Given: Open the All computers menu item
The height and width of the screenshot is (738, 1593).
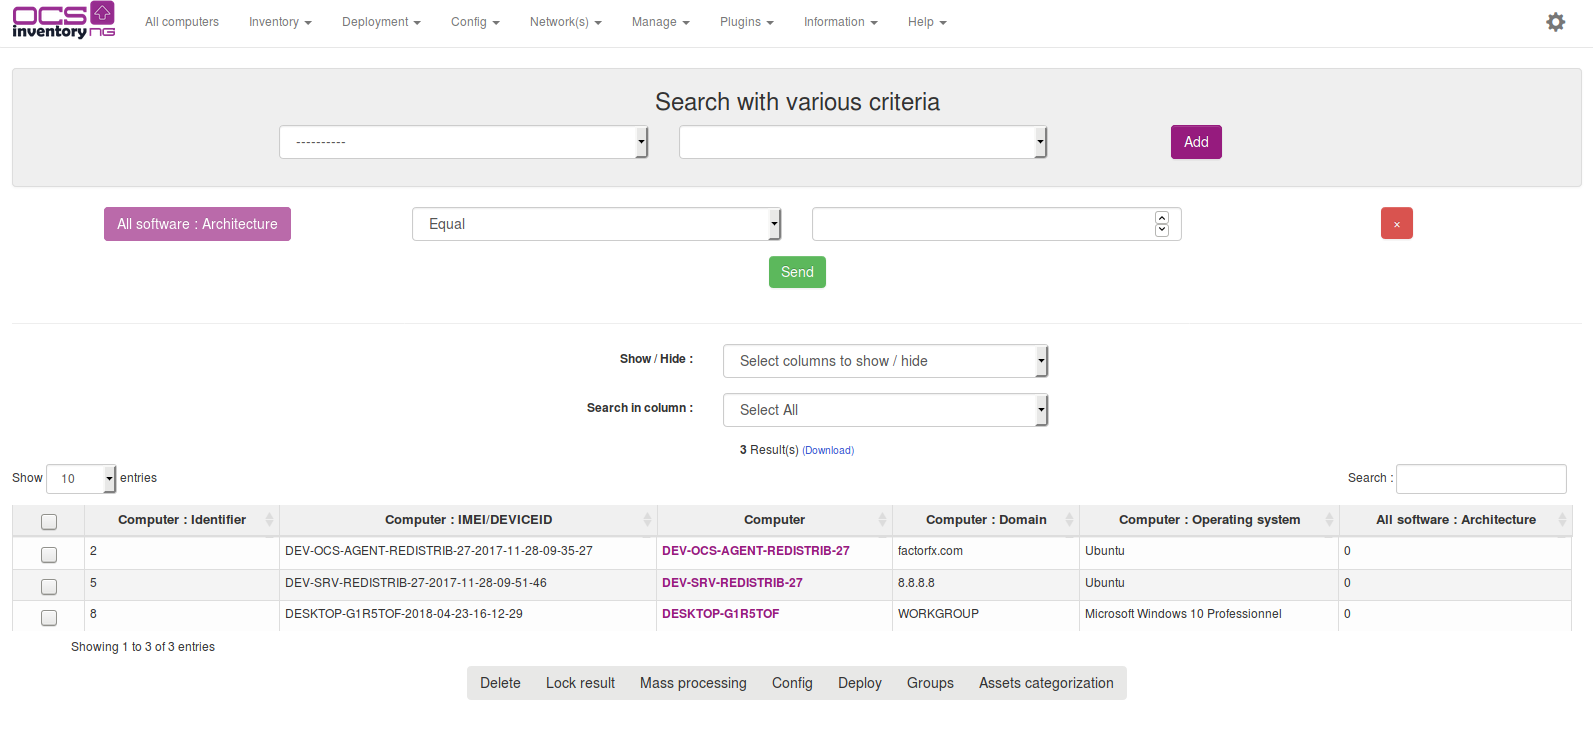Looking at the screenshot, I should coord(182,22).
